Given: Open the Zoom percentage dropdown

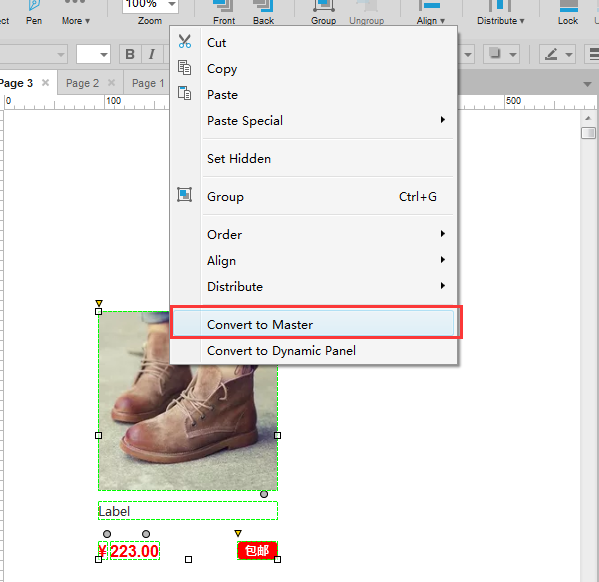Looking at the screenshot, I should (172, 5).
